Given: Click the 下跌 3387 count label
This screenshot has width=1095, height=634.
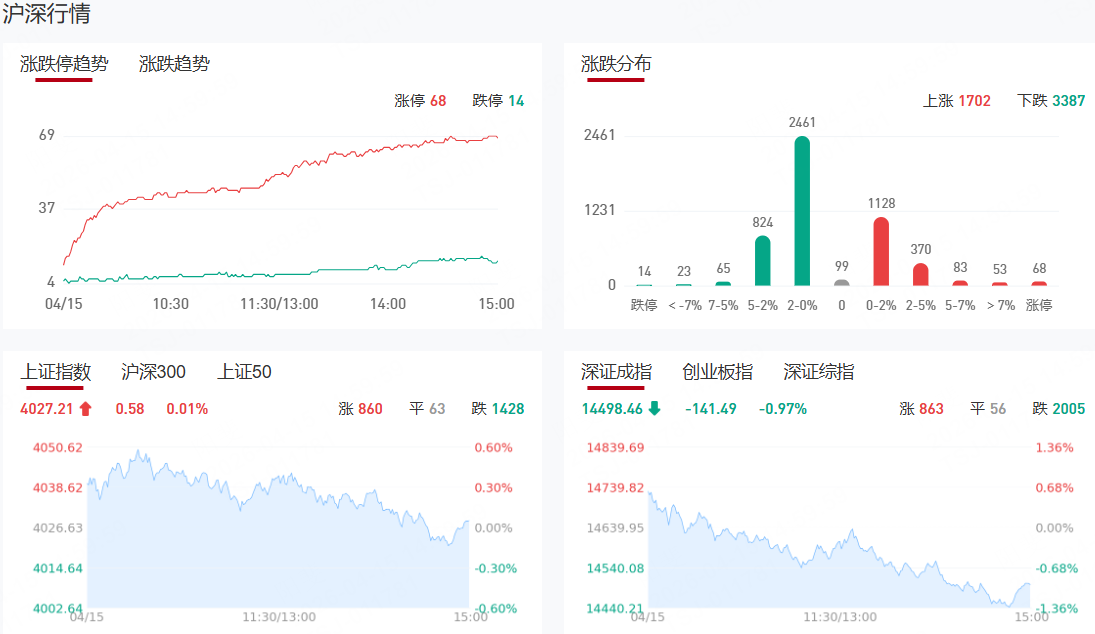Looking at the screenshot, I should (x=1050, y=100).
